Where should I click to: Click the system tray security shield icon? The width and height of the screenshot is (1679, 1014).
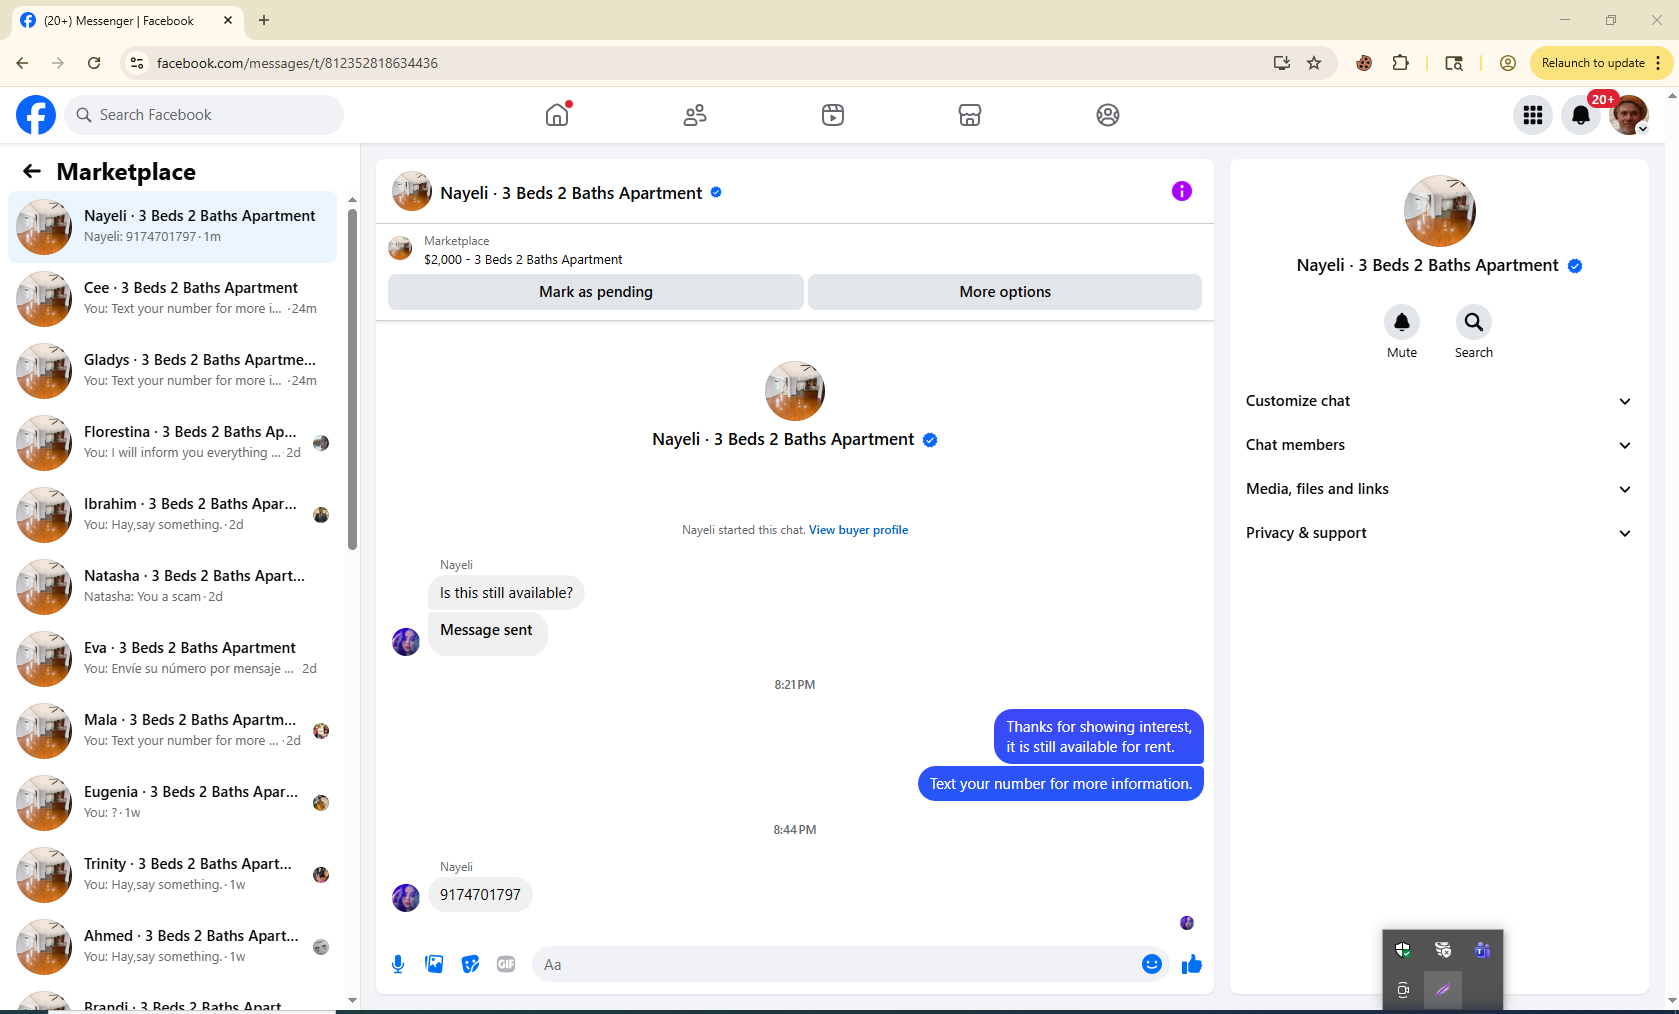click(x=1403, y=950)
